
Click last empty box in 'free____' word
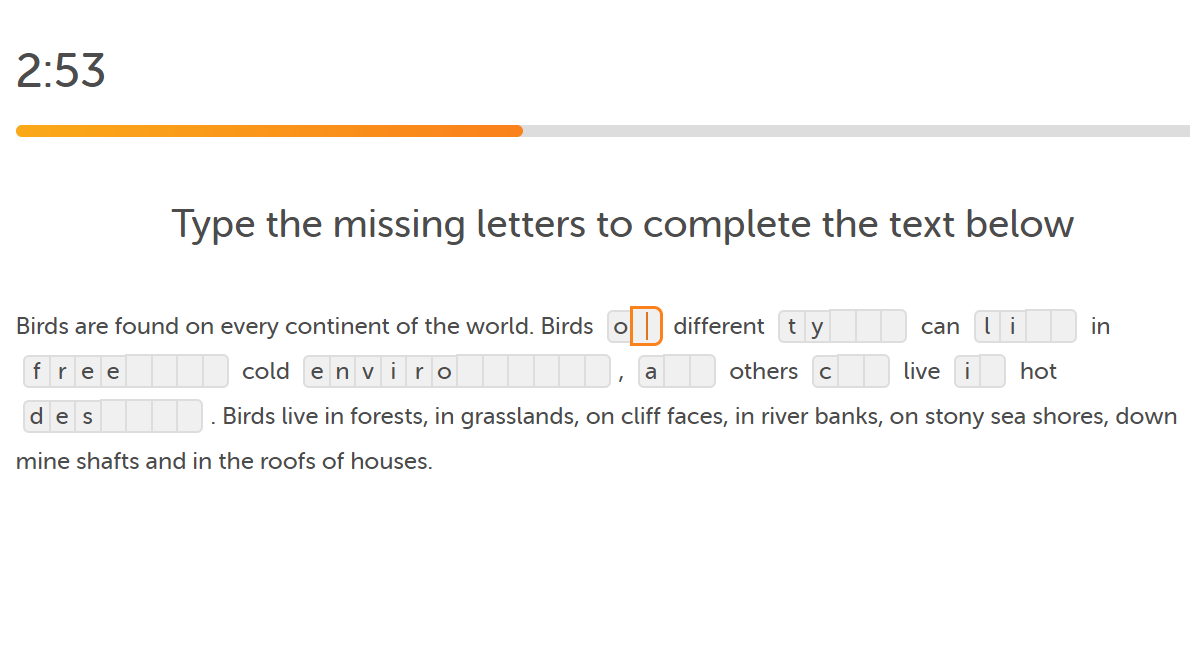tap(216, 371)
